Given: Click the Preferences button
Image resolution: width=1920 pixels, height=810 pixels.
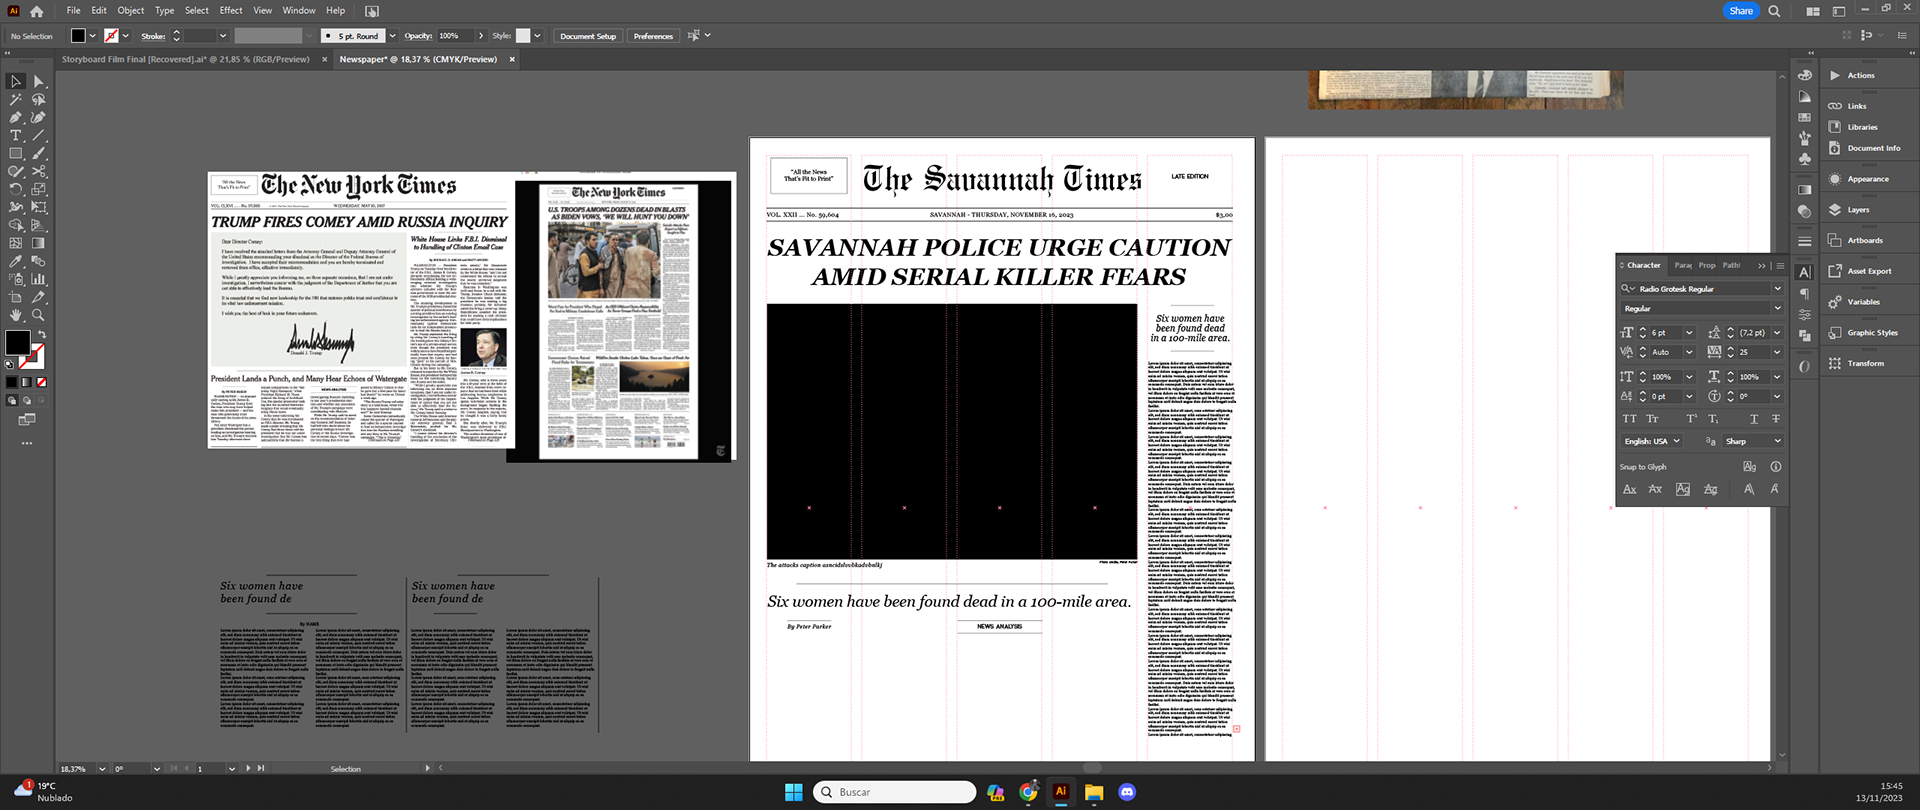Looking at the screenshot, I should [653, 36].
